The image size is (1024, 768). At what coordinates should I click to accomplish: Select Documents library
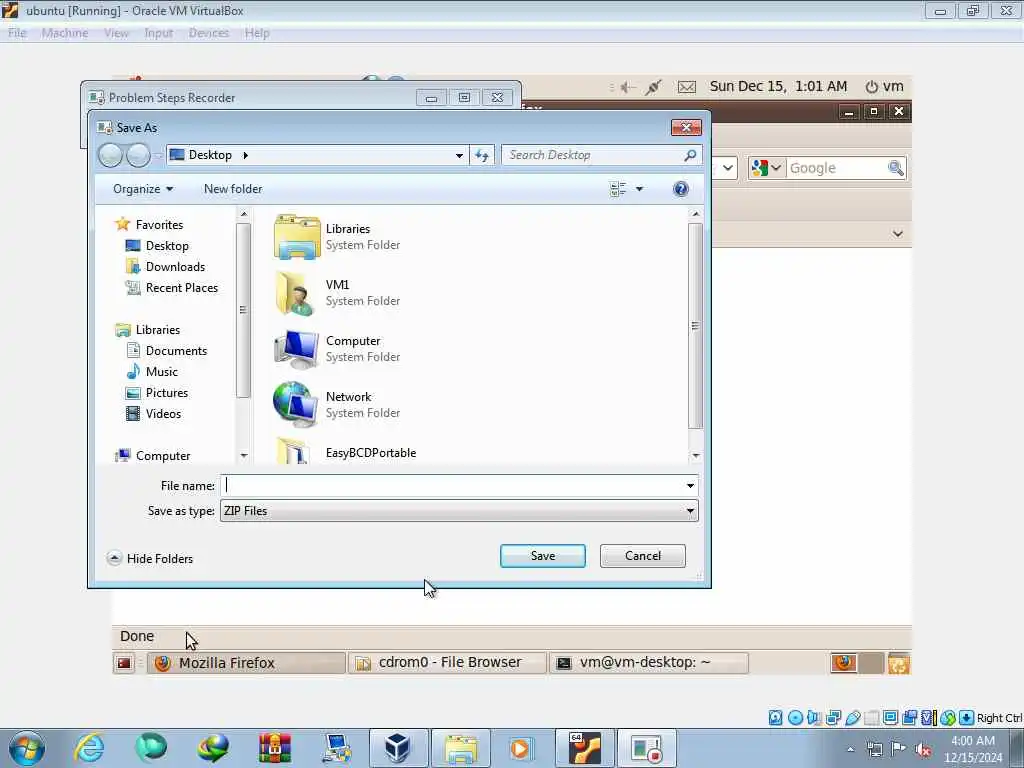[x=167, y=351]
